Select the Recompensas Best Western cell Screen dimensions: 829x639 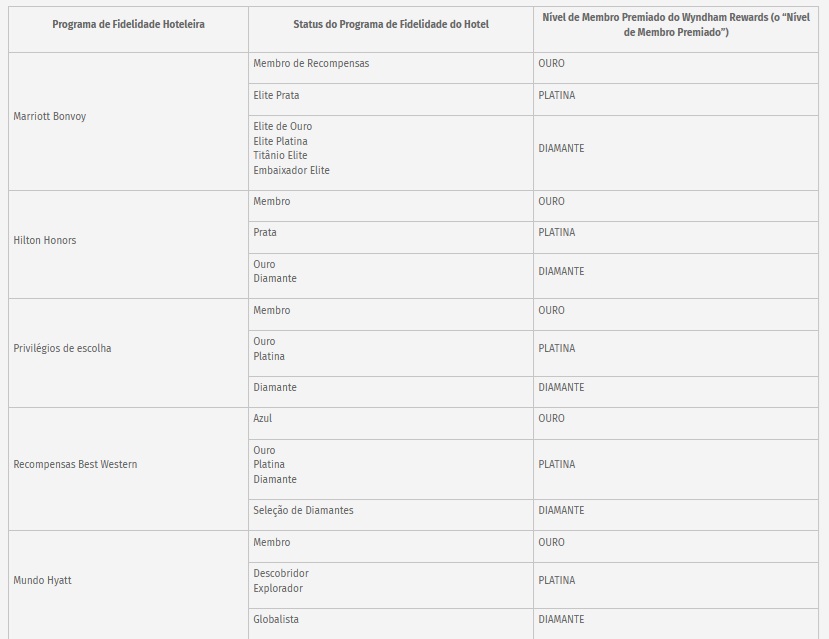coord(75,465)
